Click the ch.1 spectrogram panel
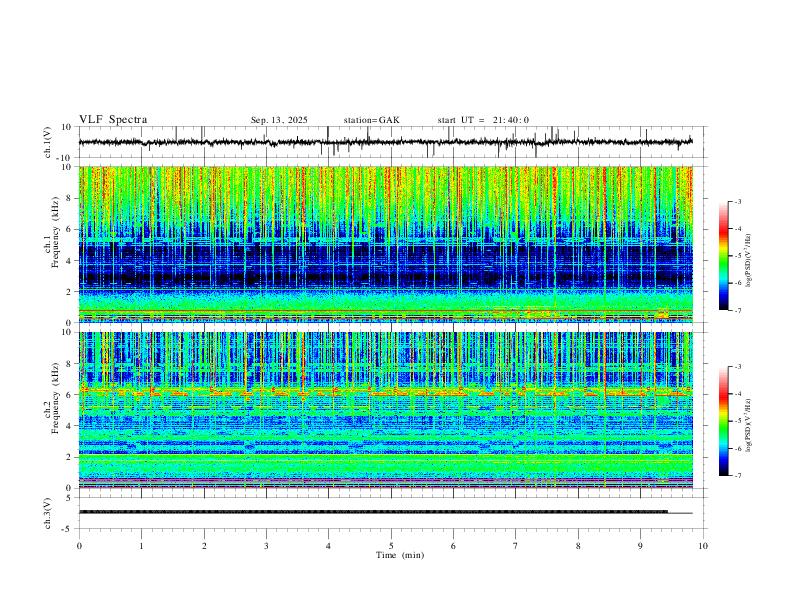This screenshot has width=792, height=612. 386,244
